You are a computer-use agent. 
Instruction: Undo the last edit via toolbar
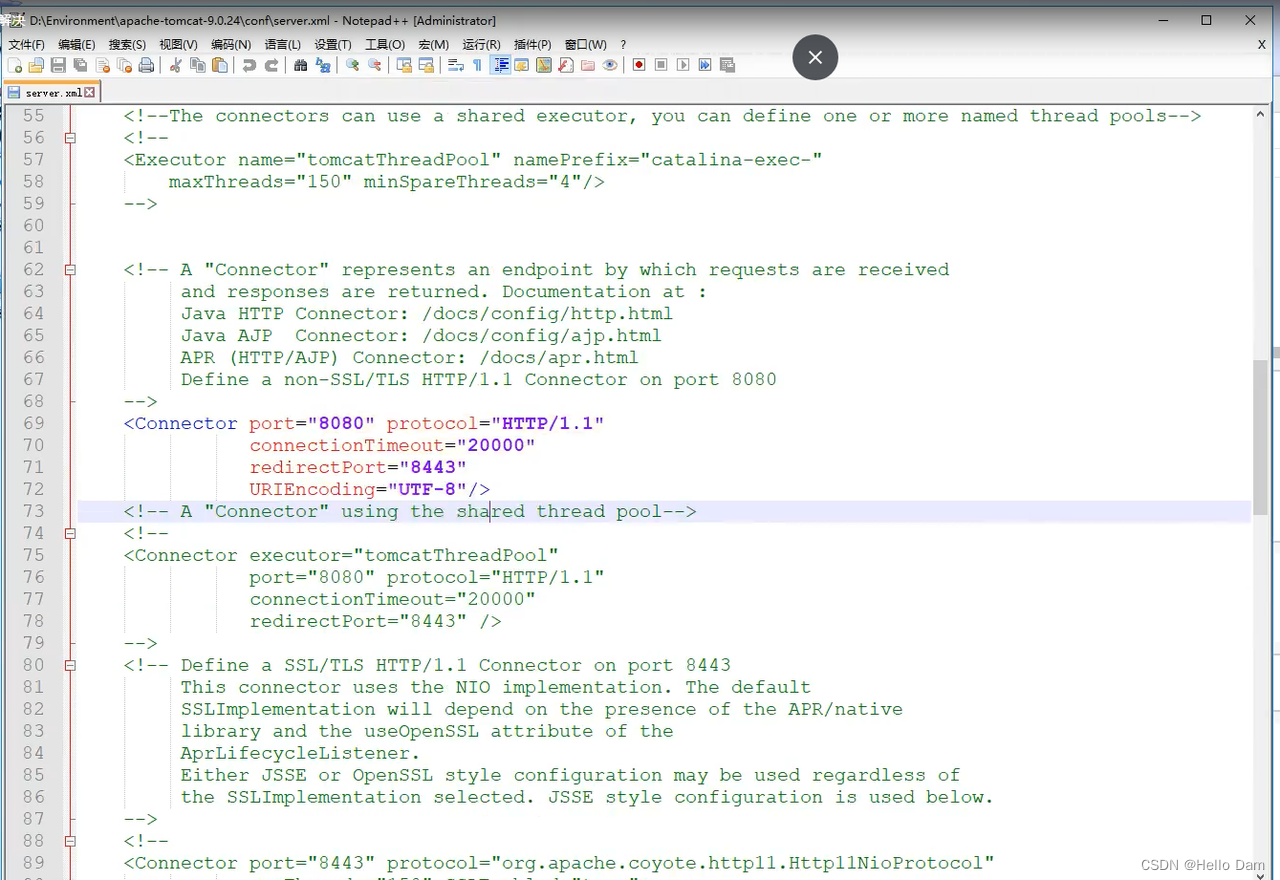click(x=249, y=65)
